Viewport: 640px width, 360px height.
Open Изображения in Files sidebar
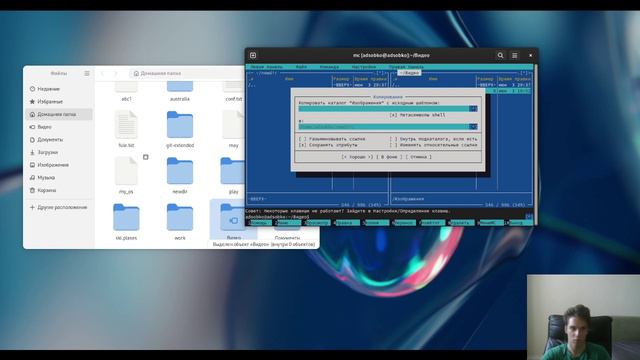tap(60, 165)
